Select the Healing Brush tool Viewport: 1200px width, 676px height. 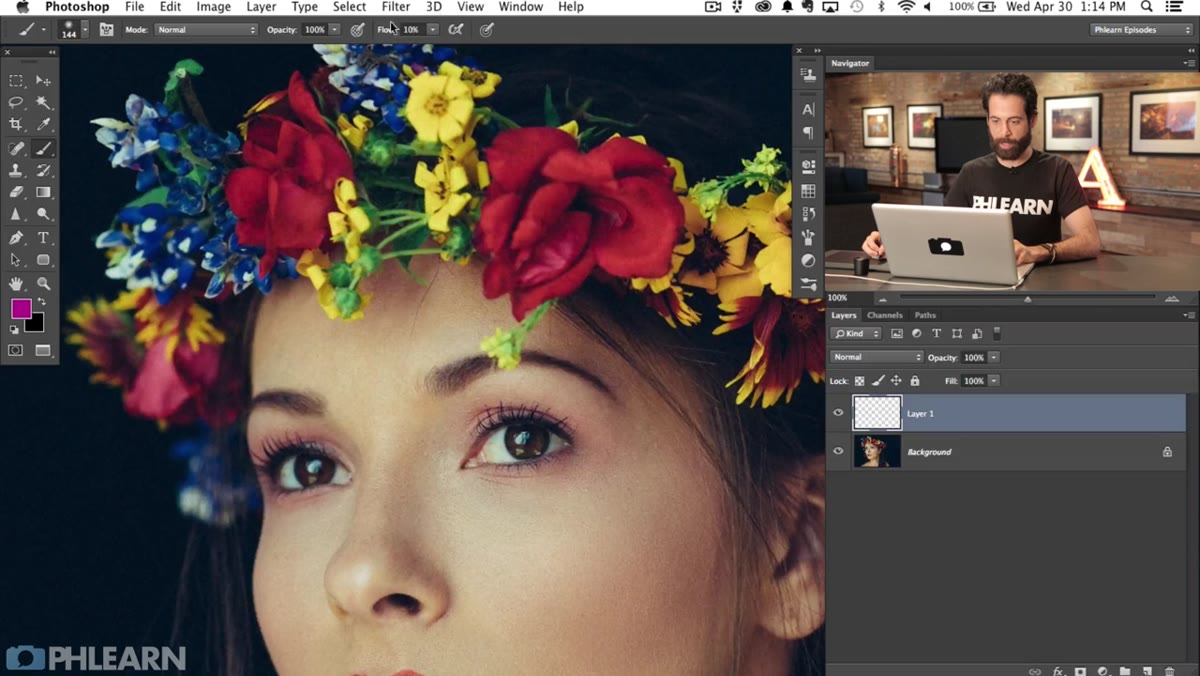point(16,148)
